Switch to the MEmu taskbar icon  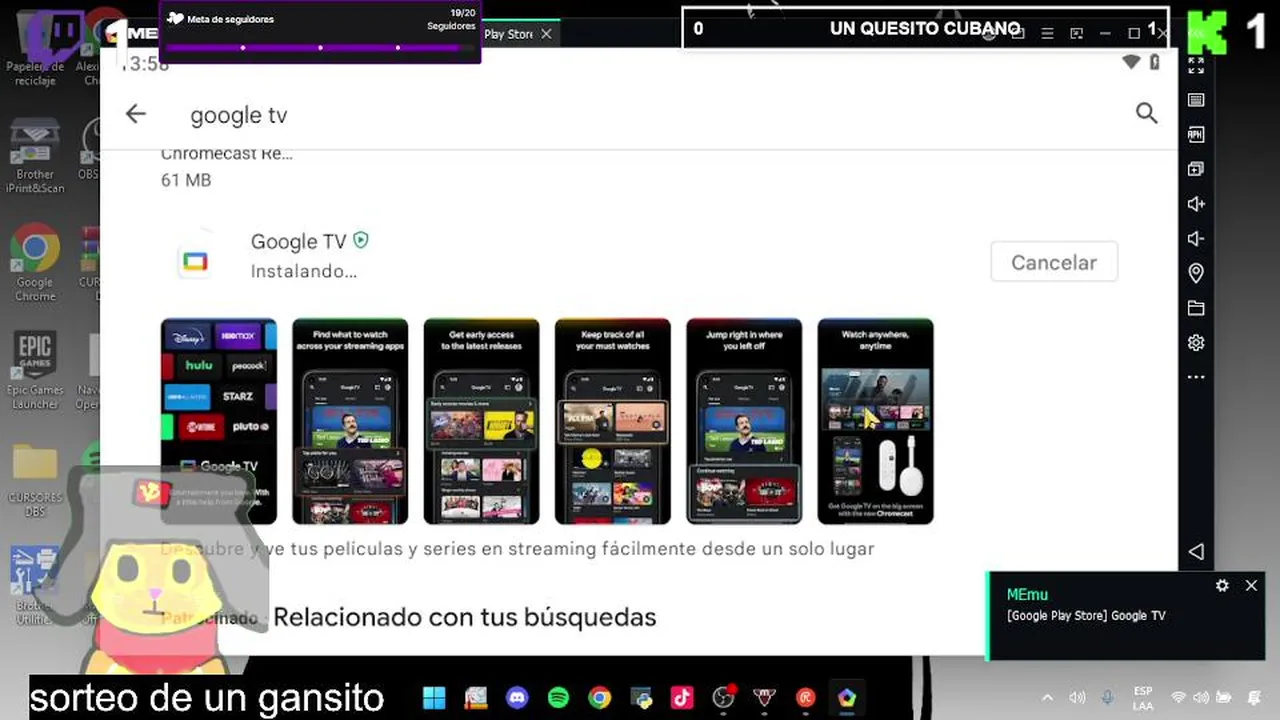847,697
